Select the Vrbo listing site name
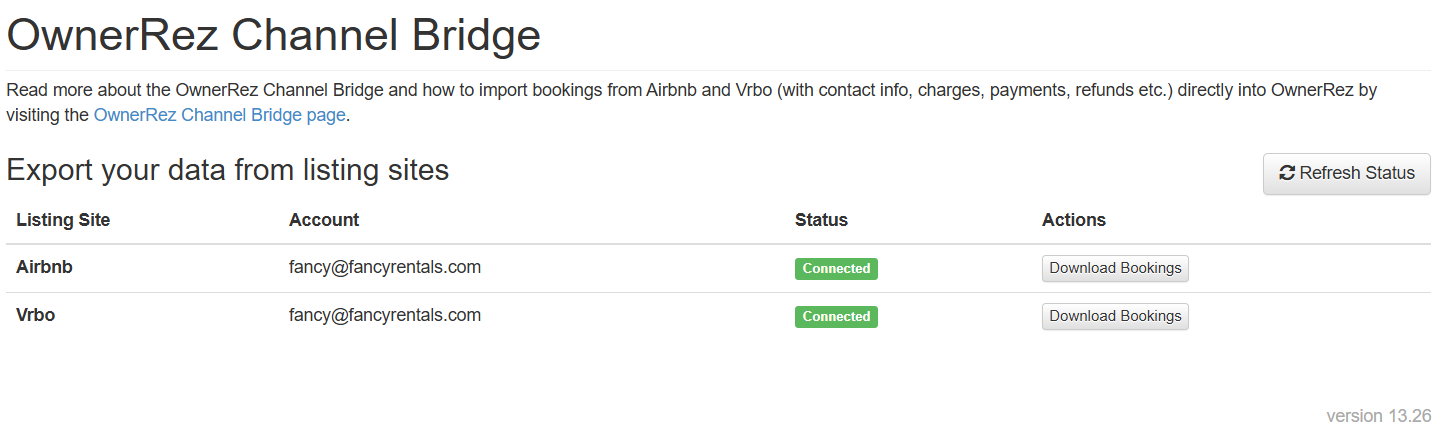The width and height of the screenshot is (1445, 435). click(x=35, y=315)
